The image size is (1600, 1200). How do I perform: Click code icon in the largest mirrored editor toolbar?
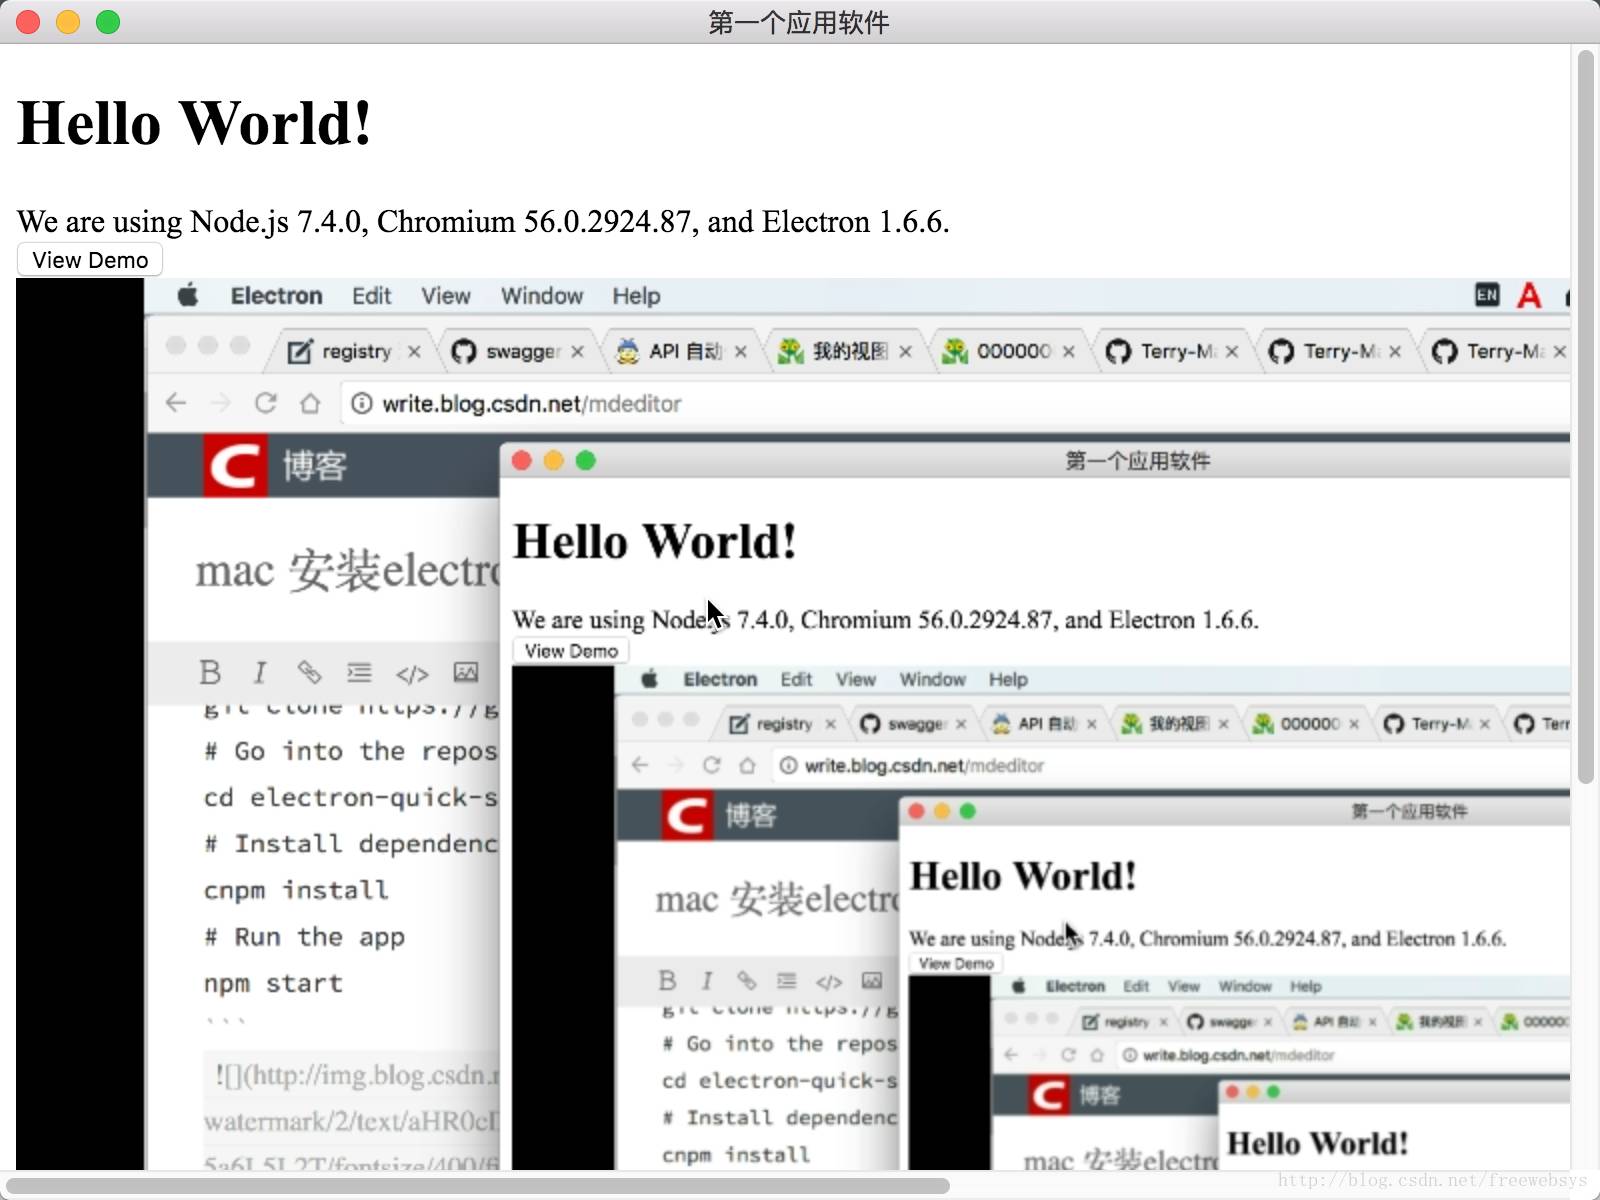coord(412,673)
